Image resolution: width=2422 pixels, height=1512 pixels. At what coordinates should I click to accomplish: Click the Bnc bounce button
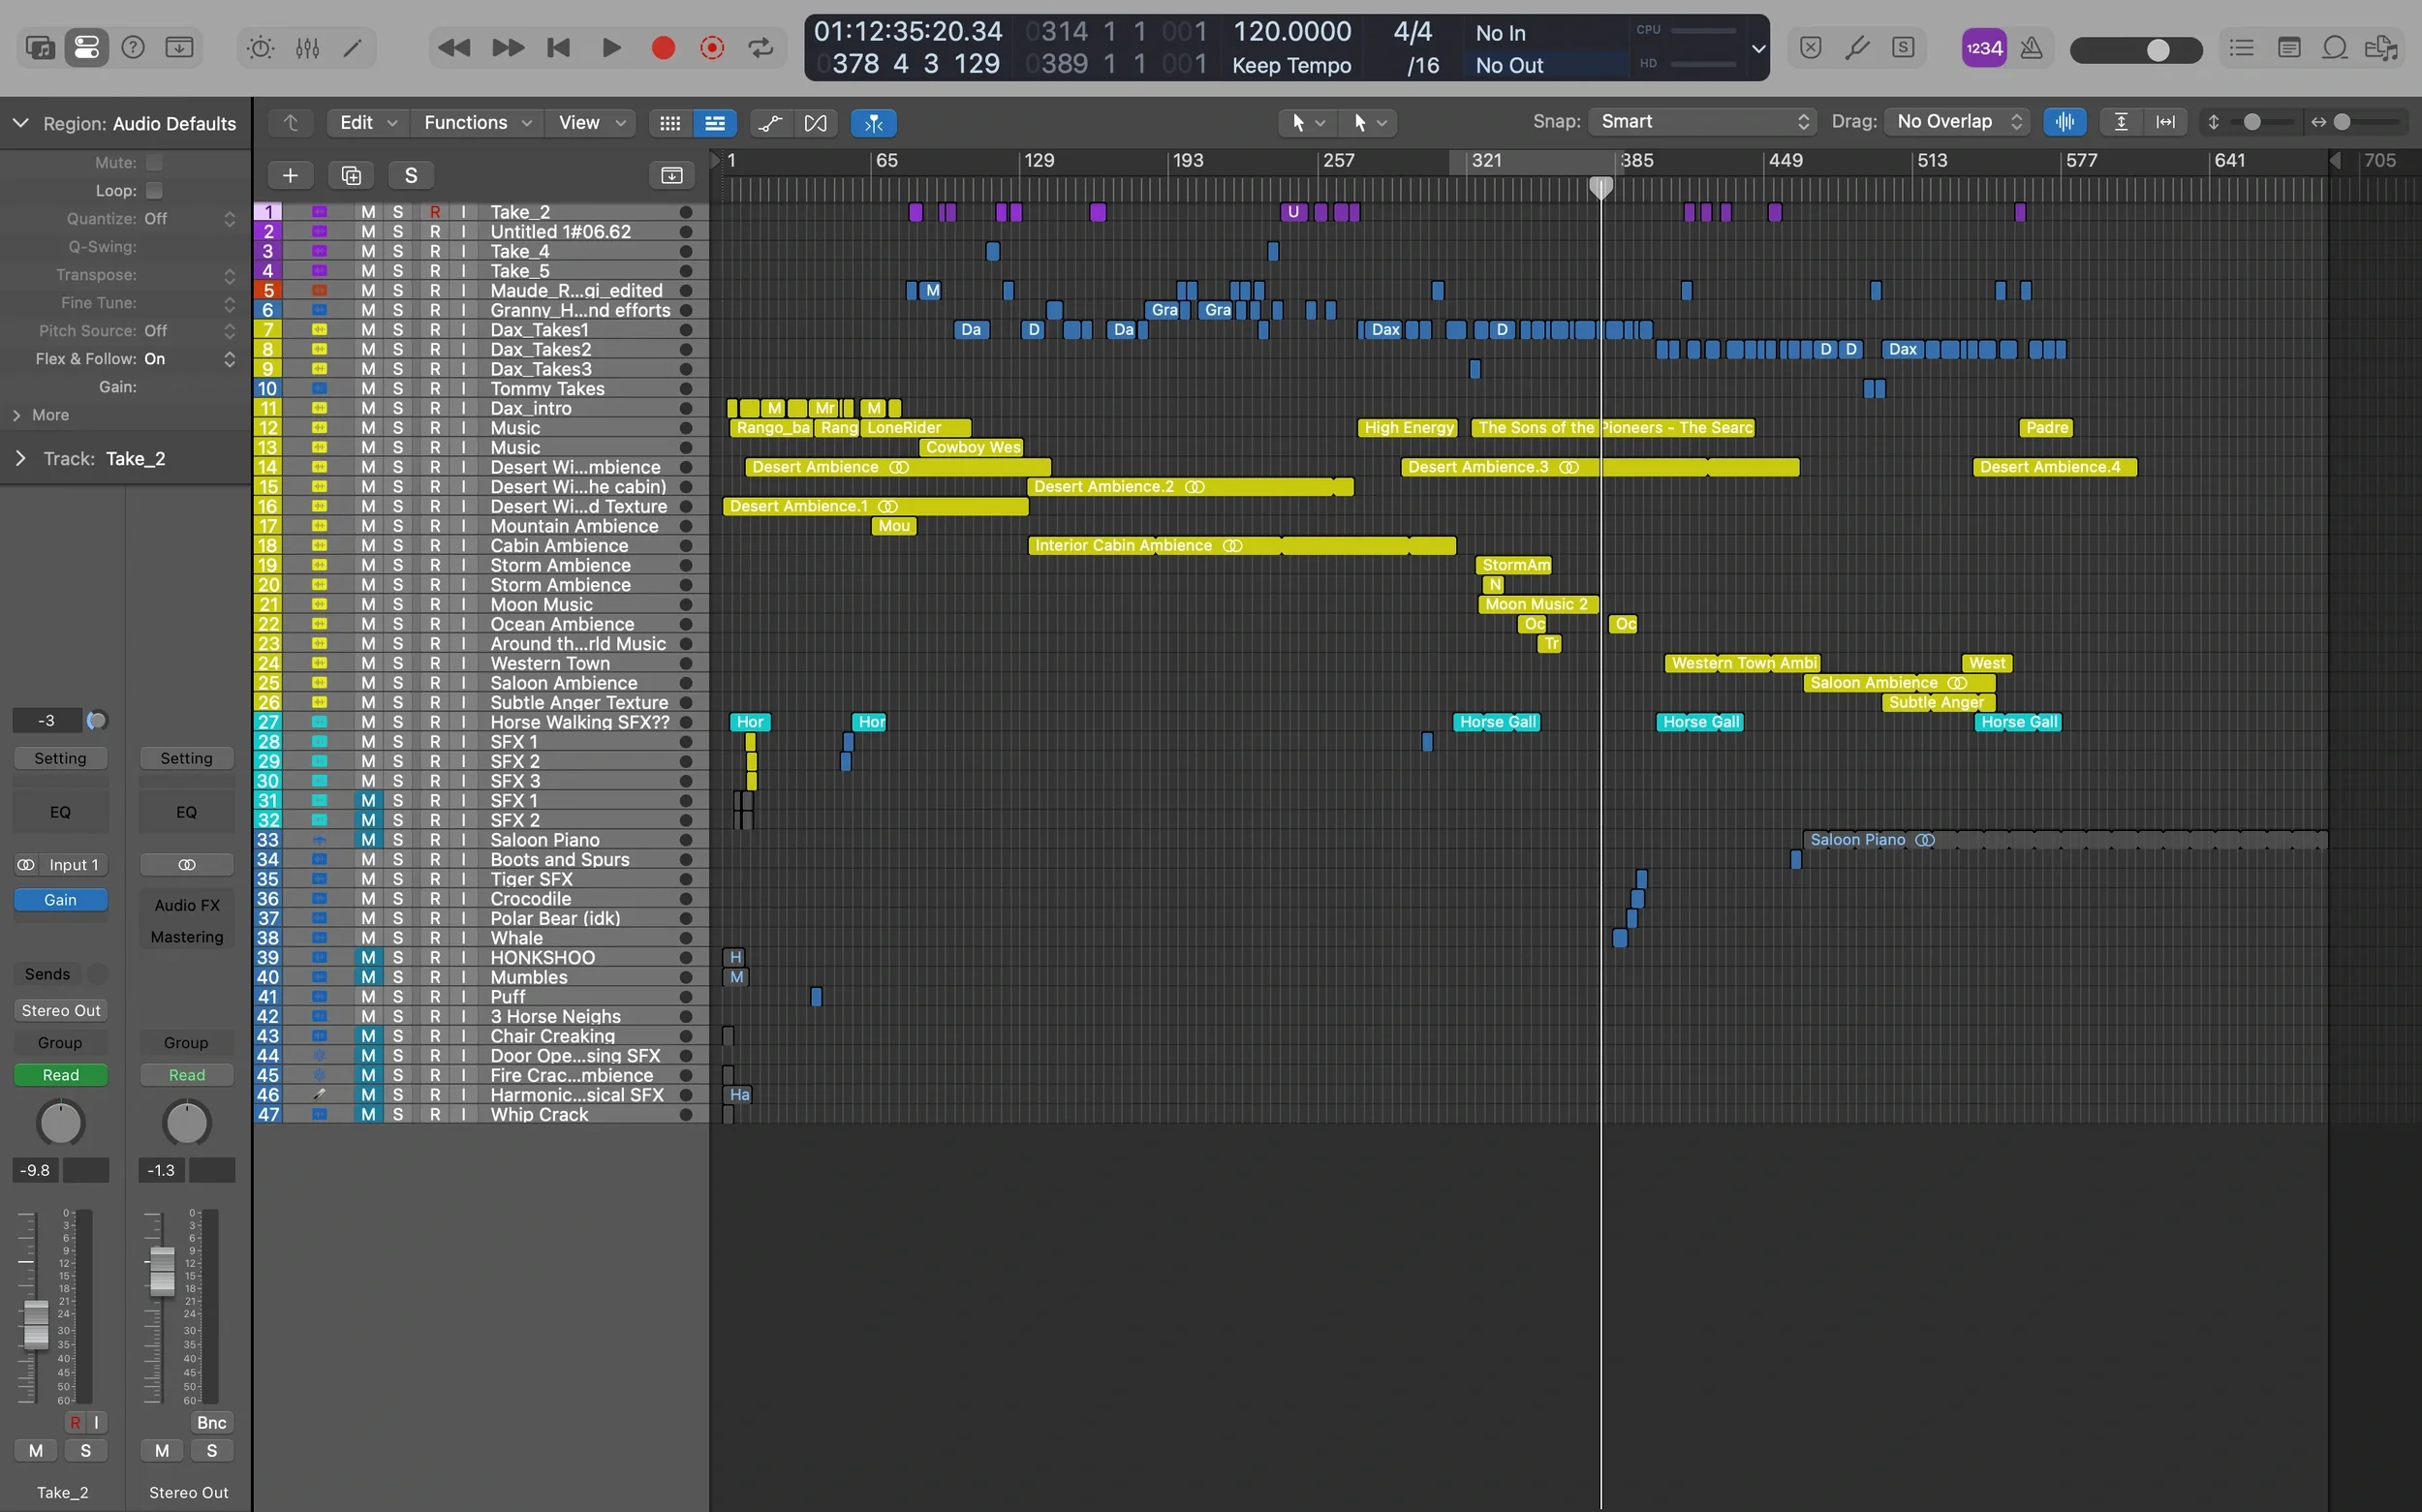pyautogui.click(x=211, y=1422)
